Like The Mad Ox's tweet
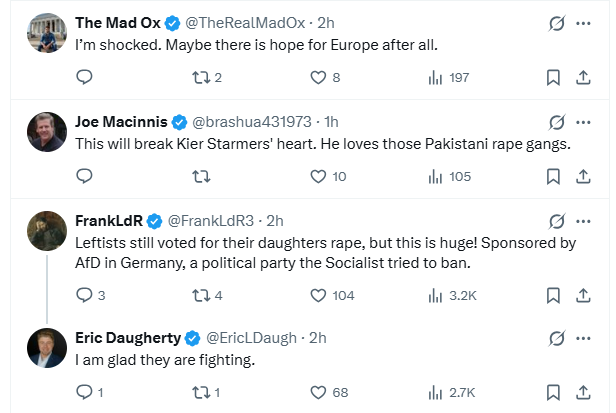Image resolution: width=616 pixels, height=413 pixels. [319, 77]
